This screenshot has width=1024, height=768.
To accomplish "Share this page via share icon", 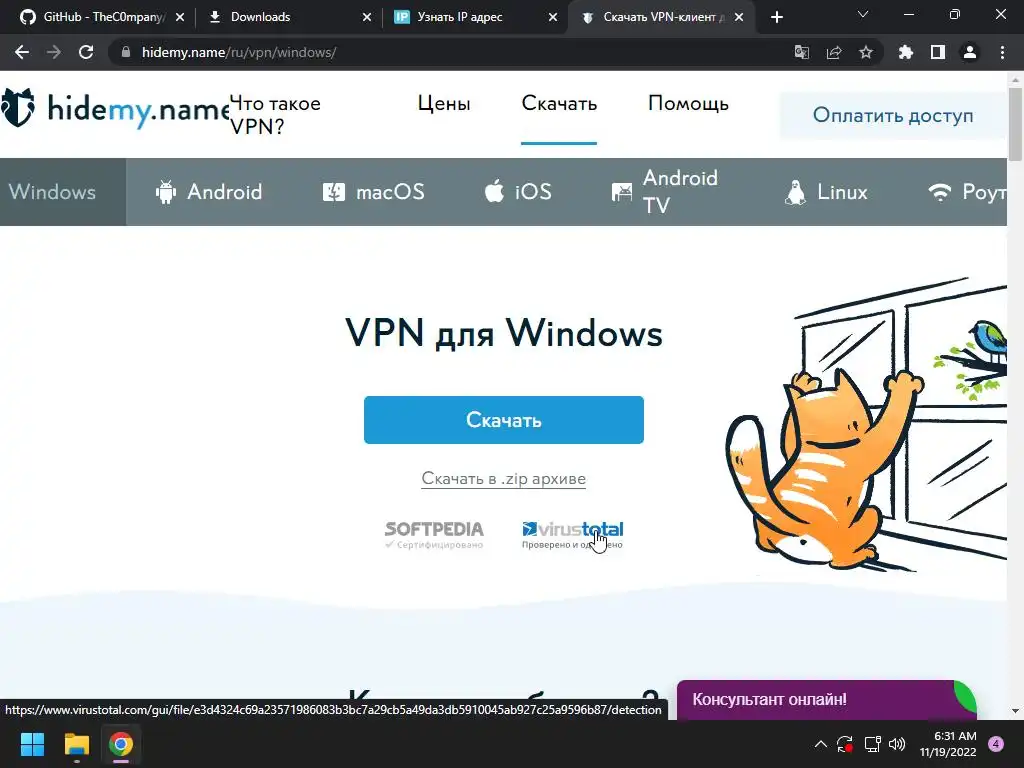I will (x=833, y=52).
